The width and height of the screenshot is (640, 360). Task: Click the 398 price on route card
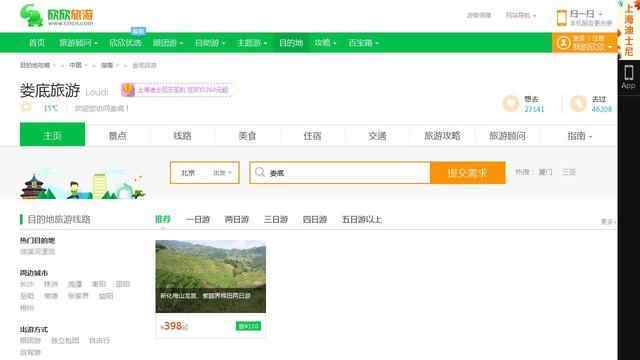pos(173,326)
